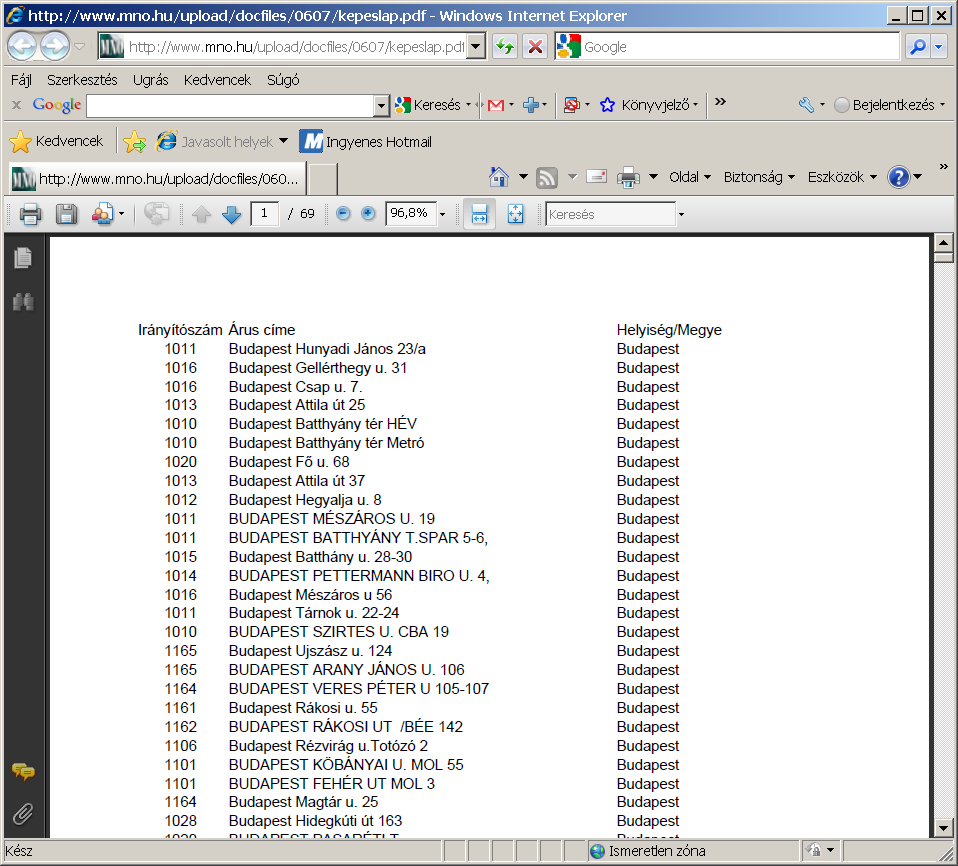Click the add to favorites star-arrow icon
This screenshot has width=958, height=866.
click(134, 142)
